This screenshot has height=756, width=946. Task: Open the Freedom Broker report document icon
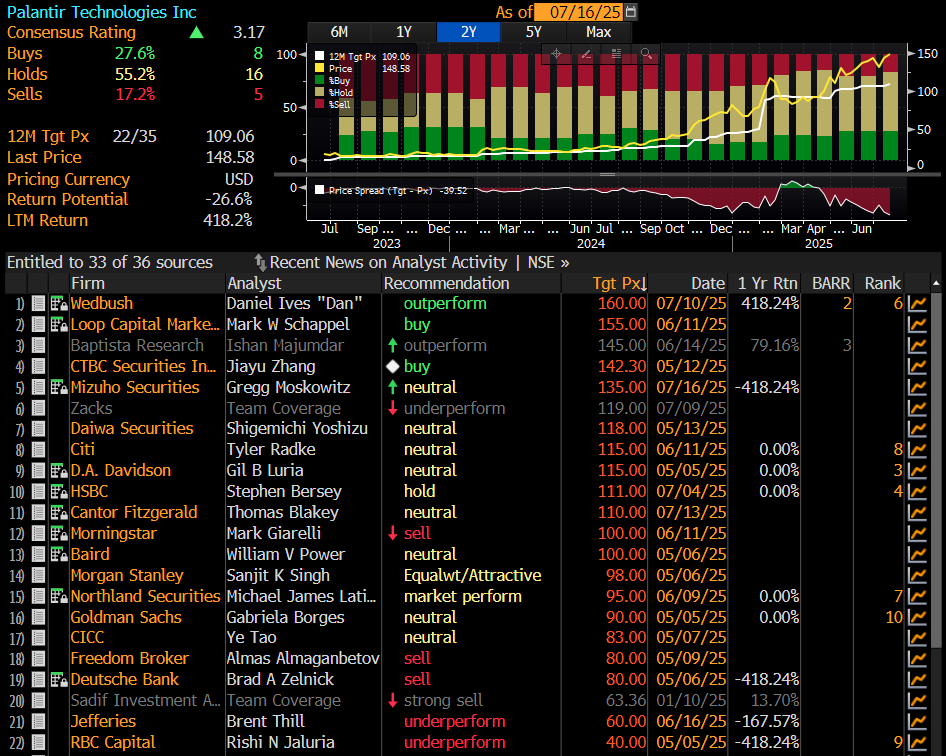coord(39,659)
